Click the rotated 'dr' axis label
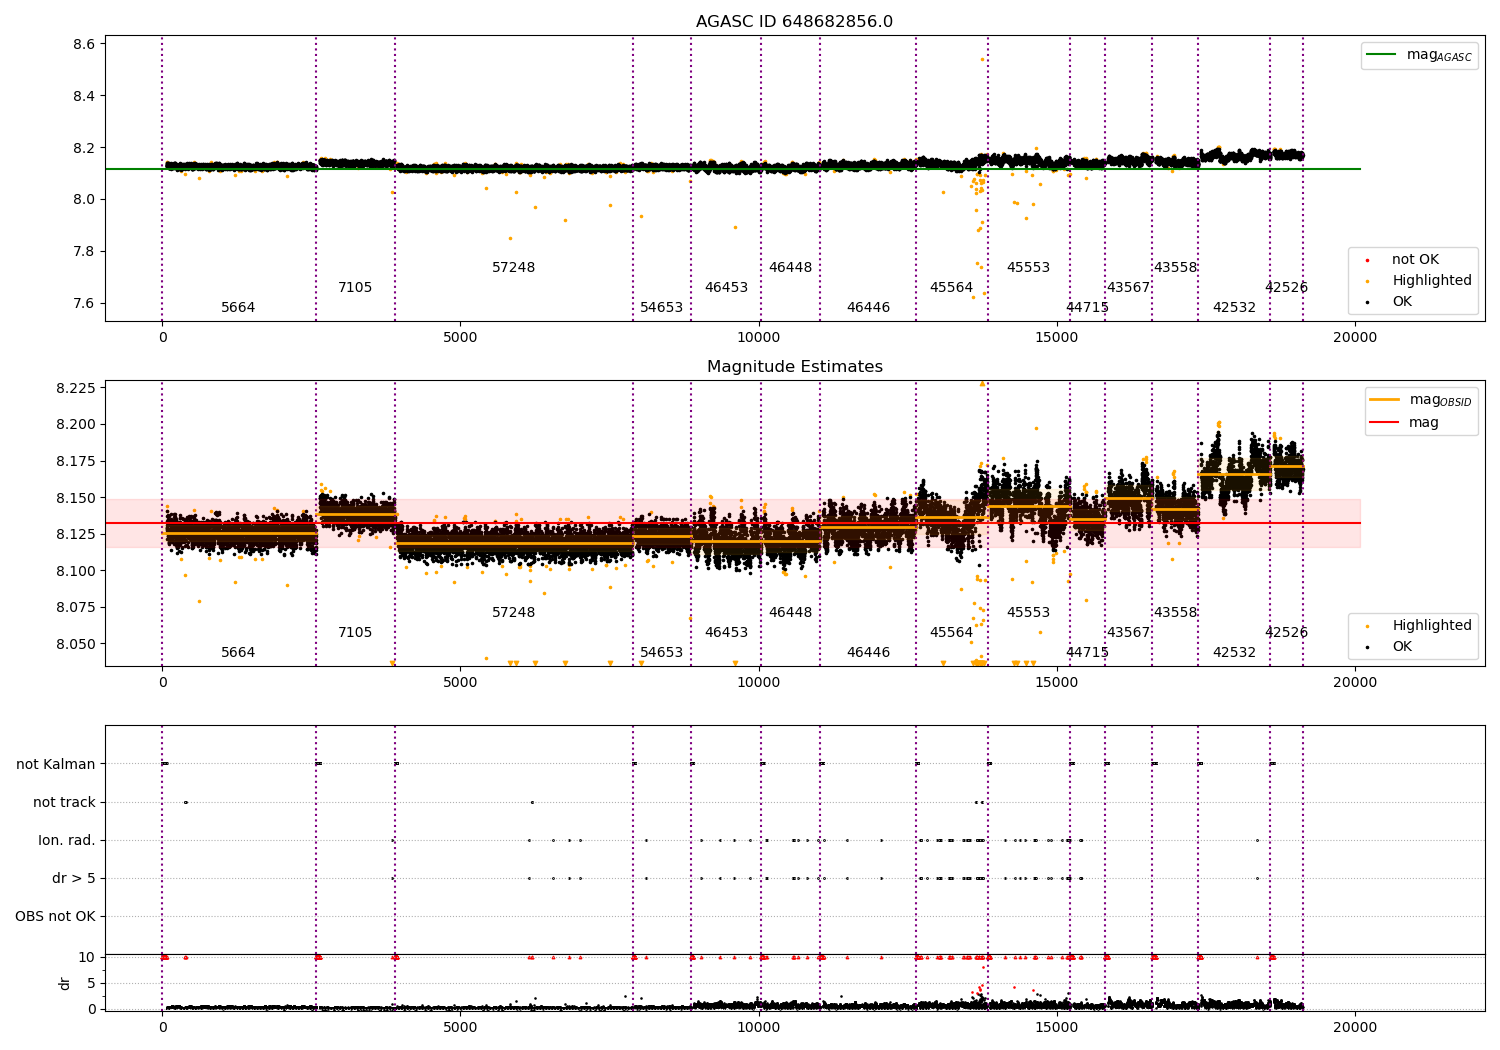This screenshot has width=1500, height=1050. click(65, 984)
